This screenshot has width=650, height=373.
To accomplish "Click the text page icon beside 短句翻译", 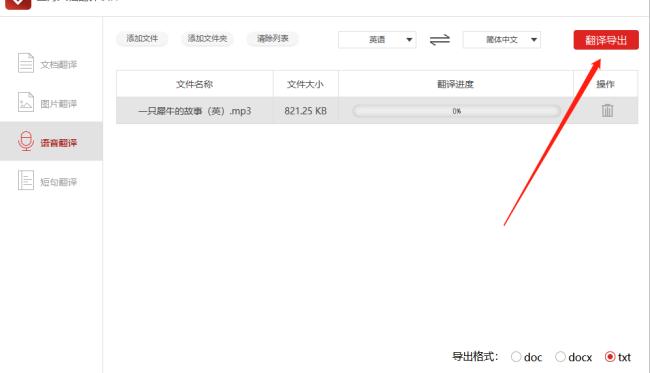I will click(26, 180).
